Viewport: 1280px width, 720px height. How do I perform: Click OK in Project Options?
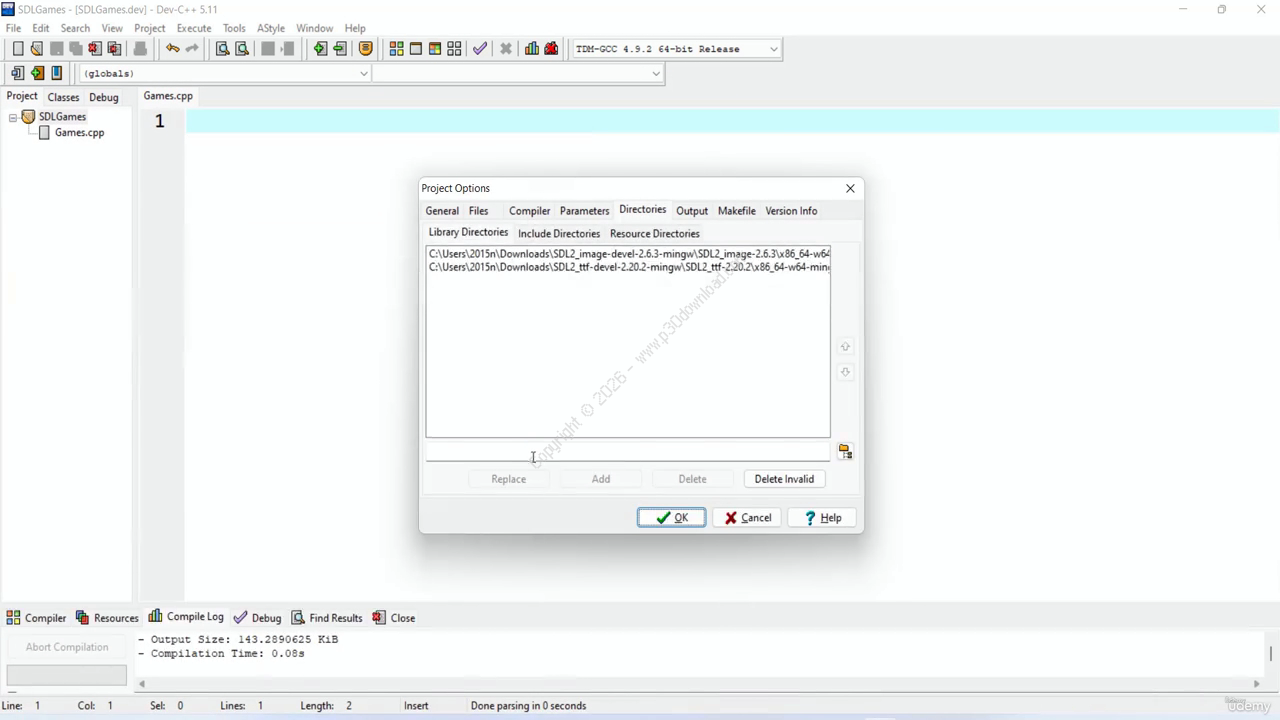coord(671,518)
